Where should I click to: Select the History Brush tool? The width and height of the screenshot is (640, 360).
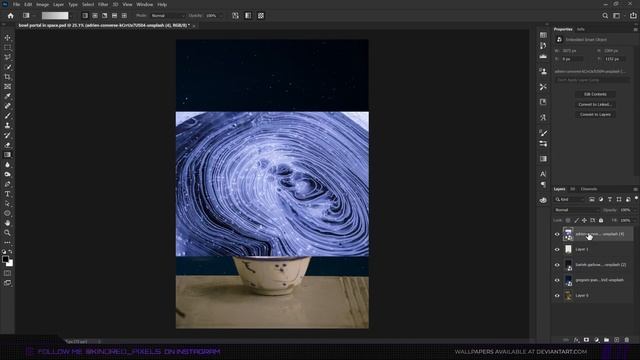7,135
